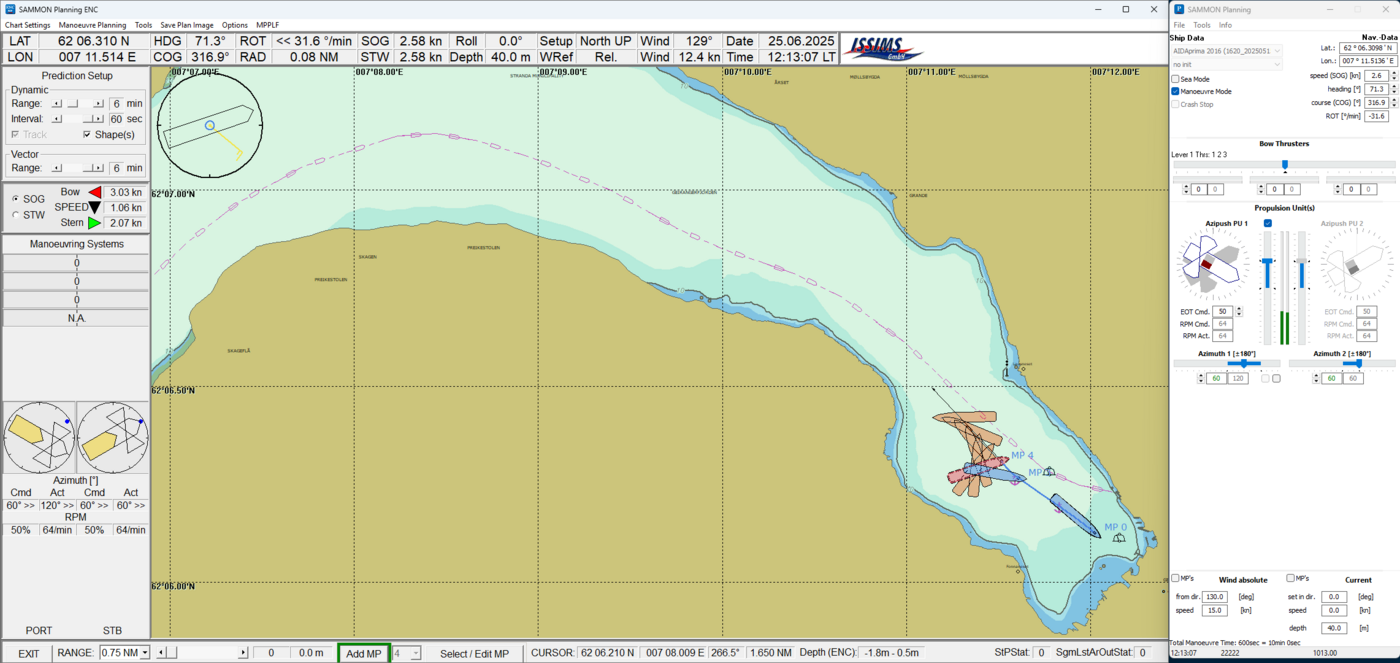Click the red Bow speed arrow indicator
The width and height of the screenshot is (1400, 663).
click(95, 192)
